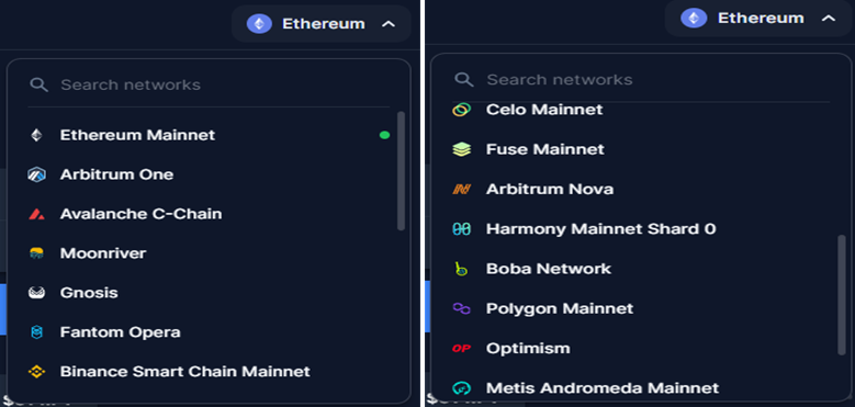
Task: Click the Arbitrum One network icon
Action: [37, 175]
